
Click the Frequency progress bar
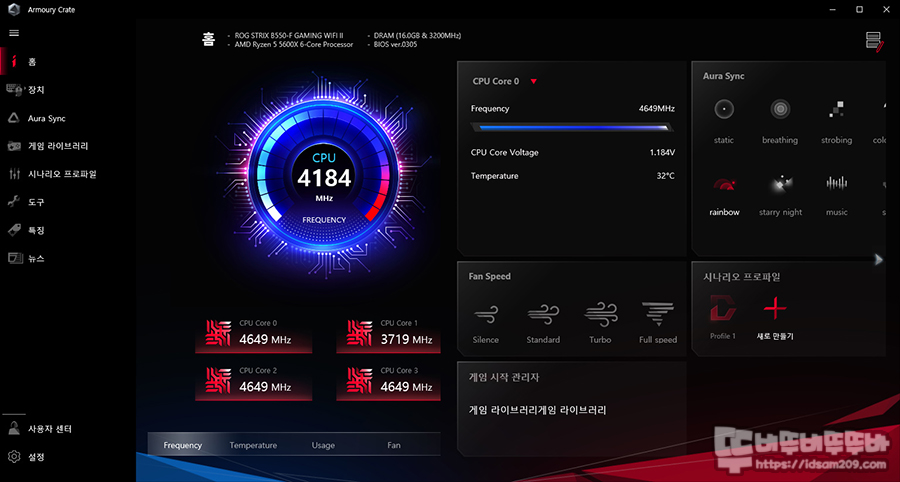coord(573,127)
